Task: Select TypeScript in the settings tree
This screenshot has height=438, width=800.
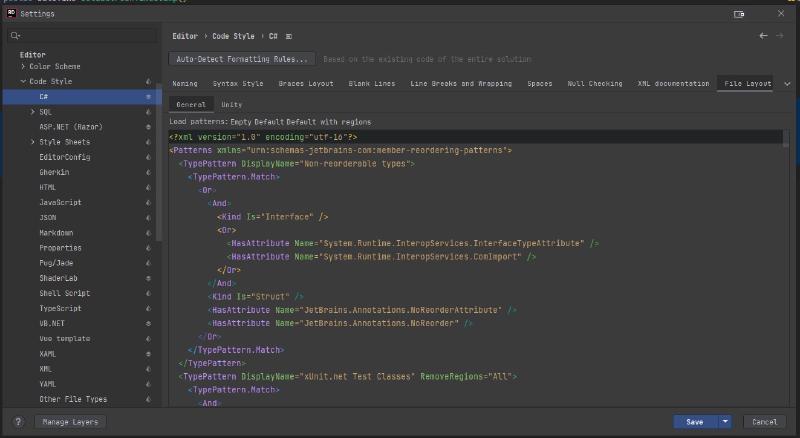Action: click(x=60, y=309)
